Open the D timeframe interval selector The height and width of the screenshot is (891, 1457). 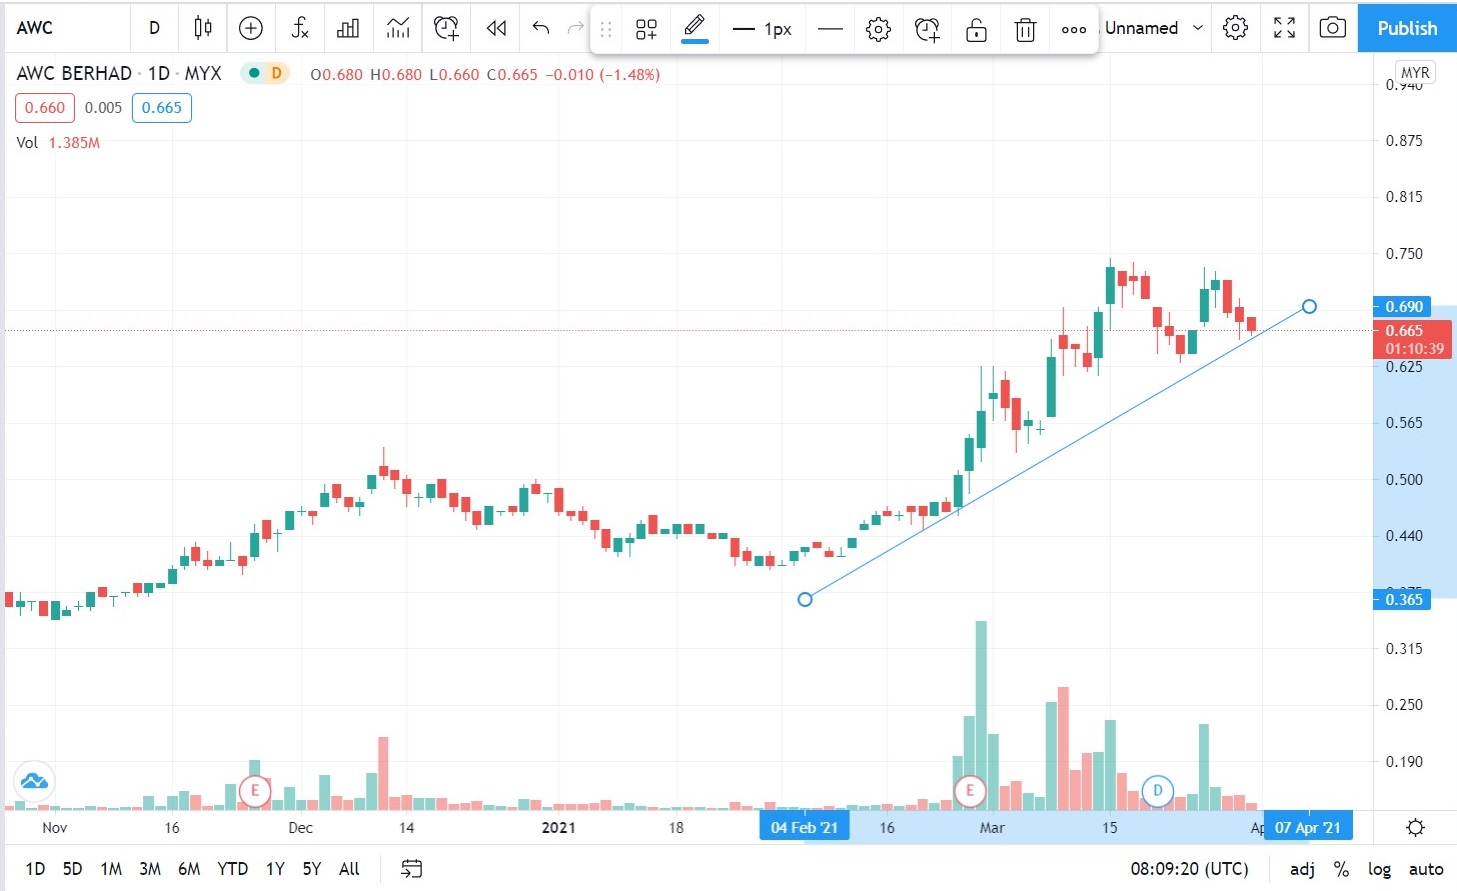(154, 28)
